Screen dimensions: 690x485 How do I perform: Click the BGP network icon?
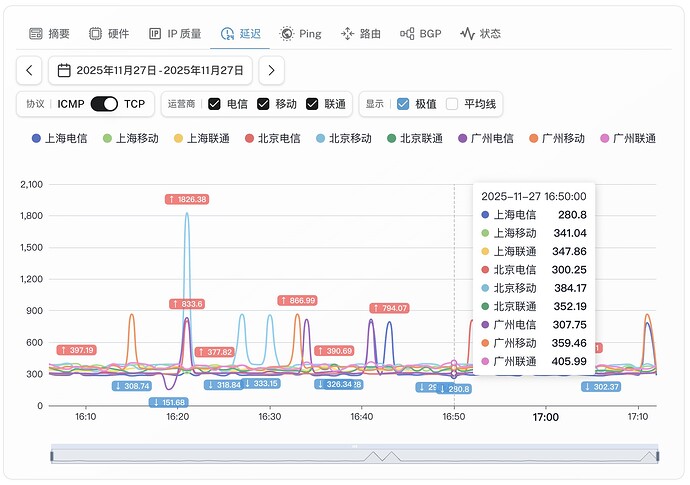point(407,34)
